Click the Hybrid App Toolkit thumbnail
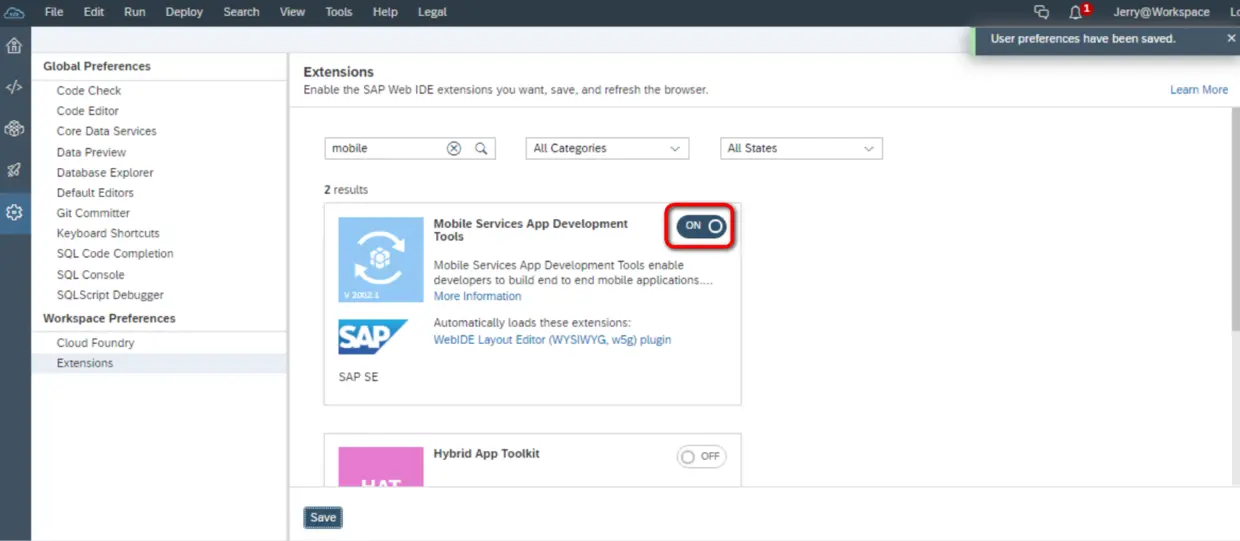Screen dimensions: 1240x541 (x=380, y=467)
